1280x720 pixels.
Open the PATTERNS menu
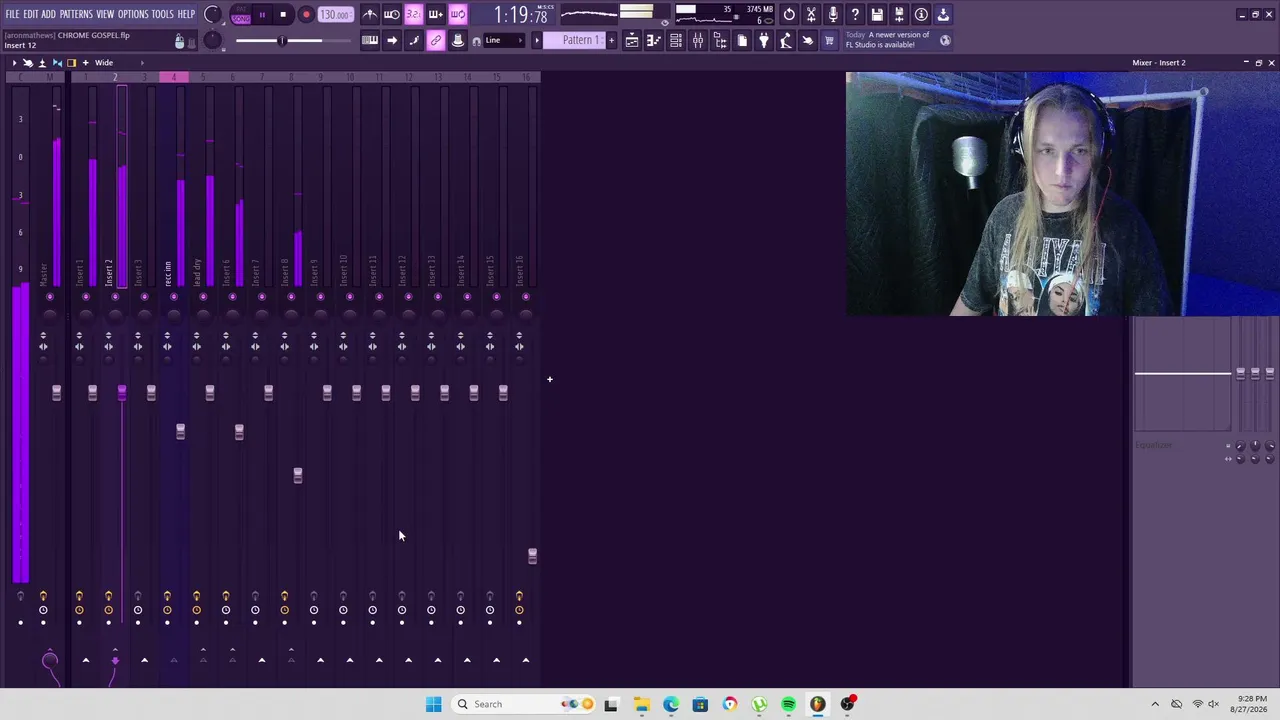coord(76,15)
